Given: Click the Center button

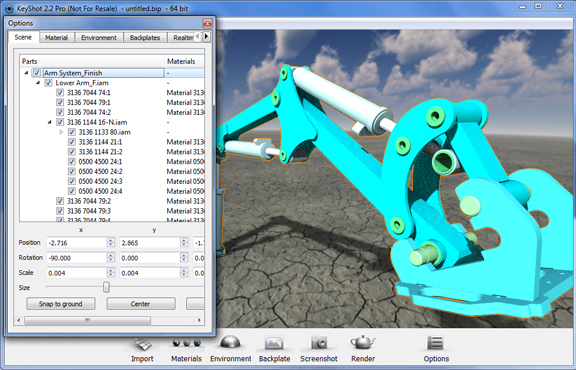Looking at the screenshot, I should tap(141, 304).
